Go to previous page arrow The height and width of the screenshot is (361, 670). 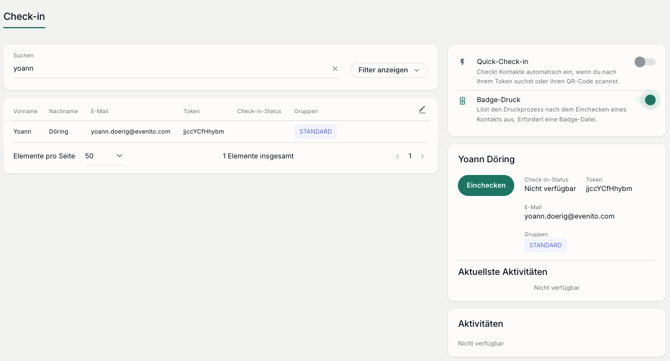(397, 156)
